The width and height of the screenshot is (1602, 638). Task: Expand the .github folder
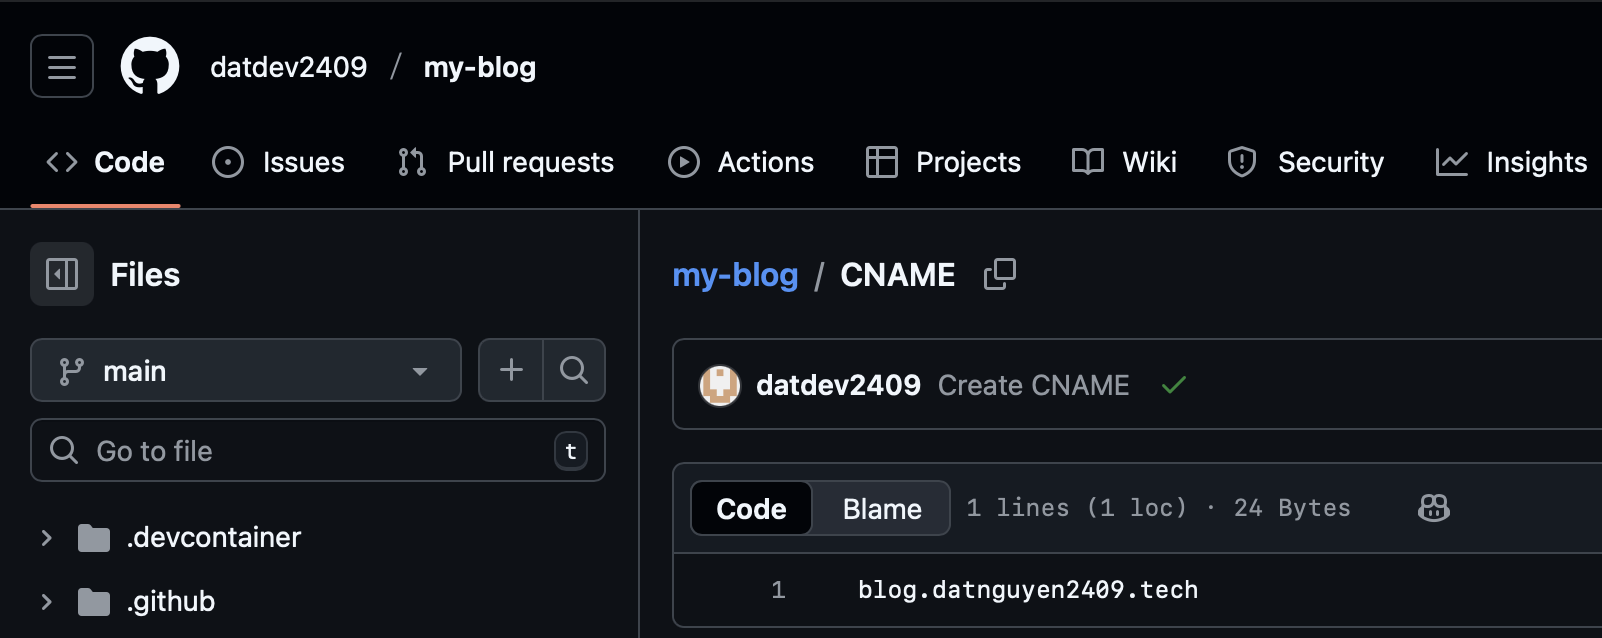46,602
